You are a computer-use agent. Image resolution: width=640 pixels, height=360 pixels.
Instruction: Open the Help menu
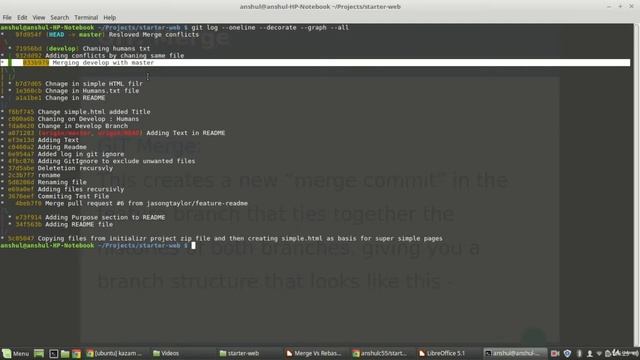[x=109, y=18]
